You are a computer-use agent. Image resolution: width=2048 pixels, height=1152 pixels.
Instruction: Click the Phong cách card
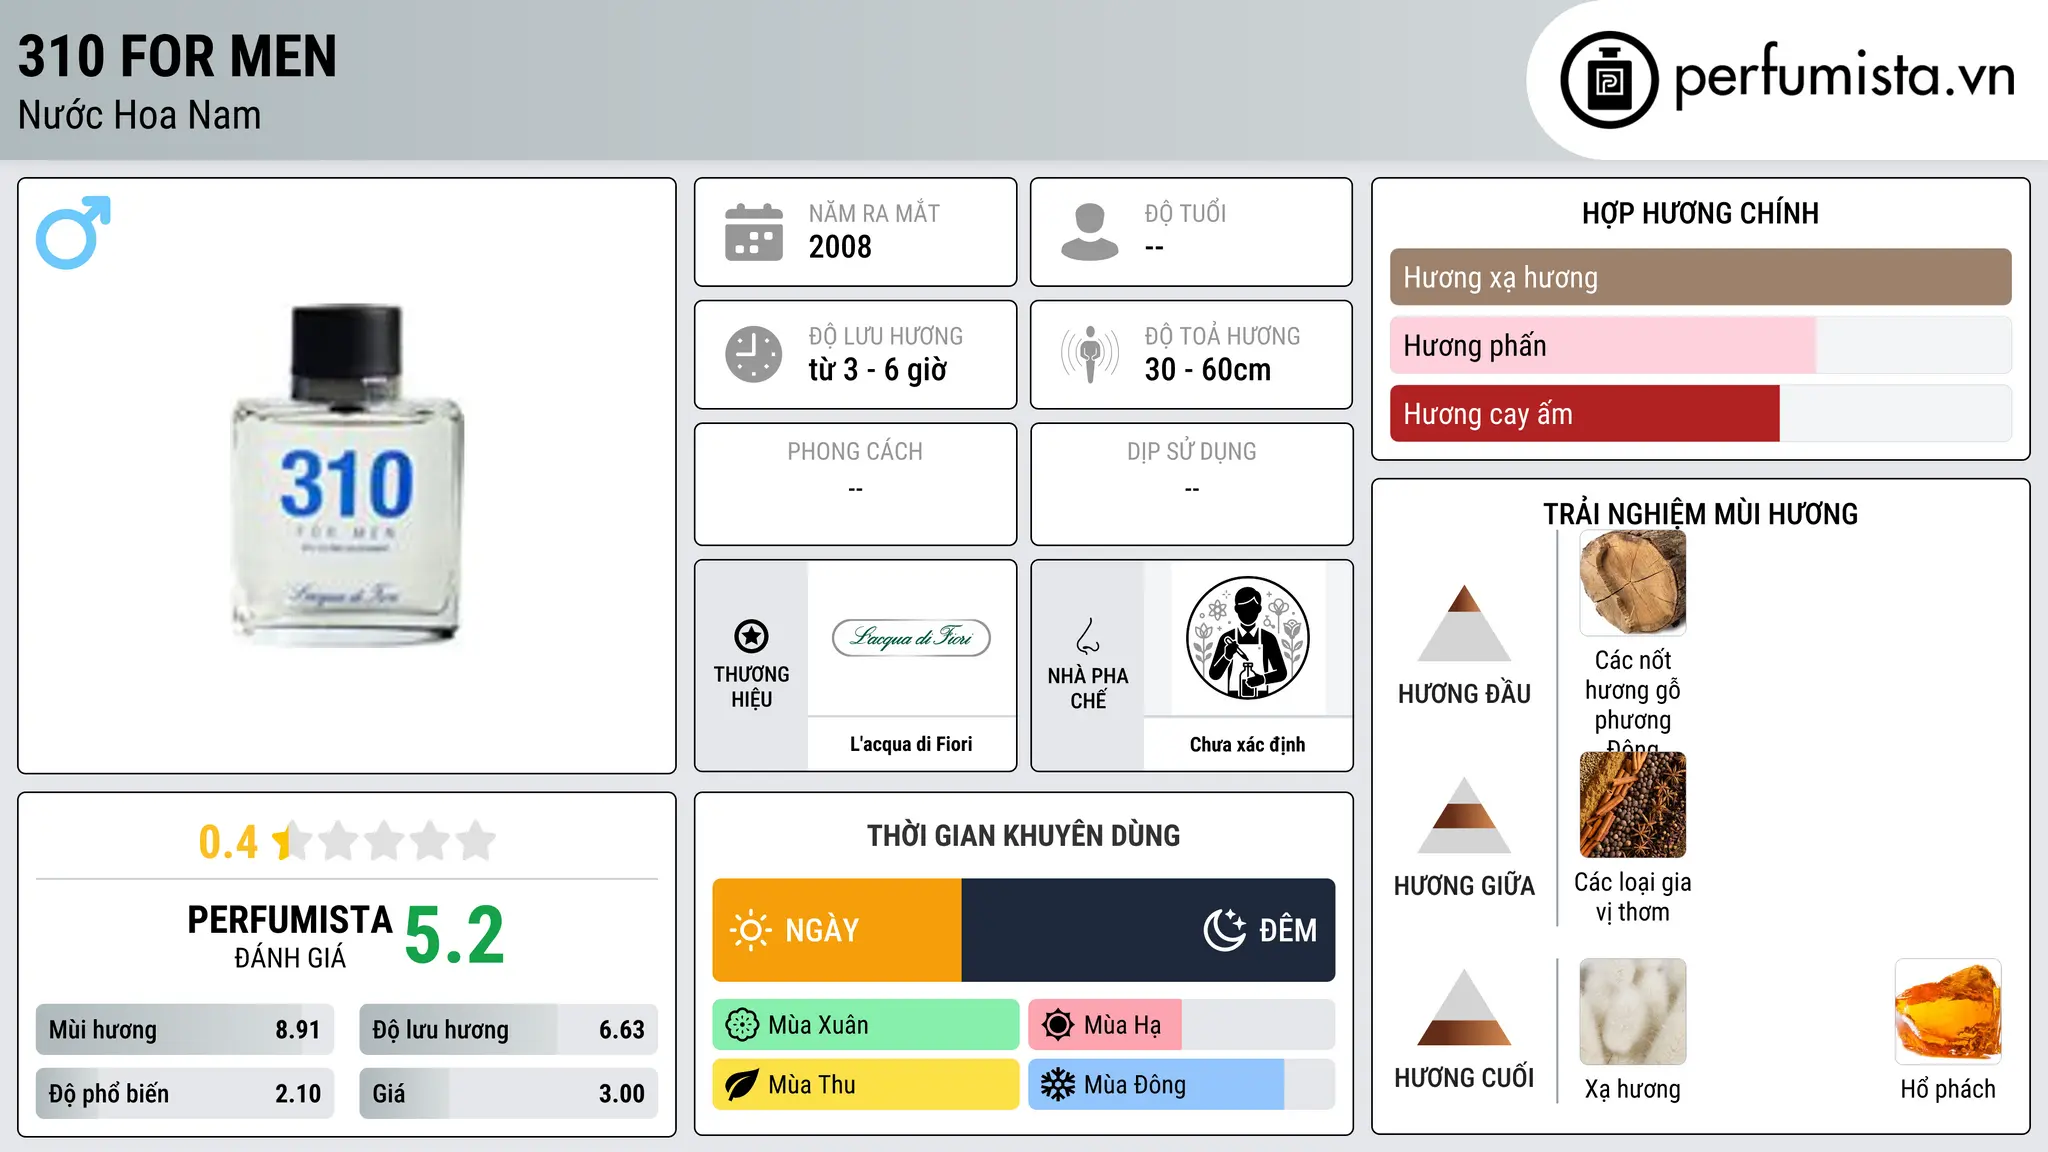(855, 484)
